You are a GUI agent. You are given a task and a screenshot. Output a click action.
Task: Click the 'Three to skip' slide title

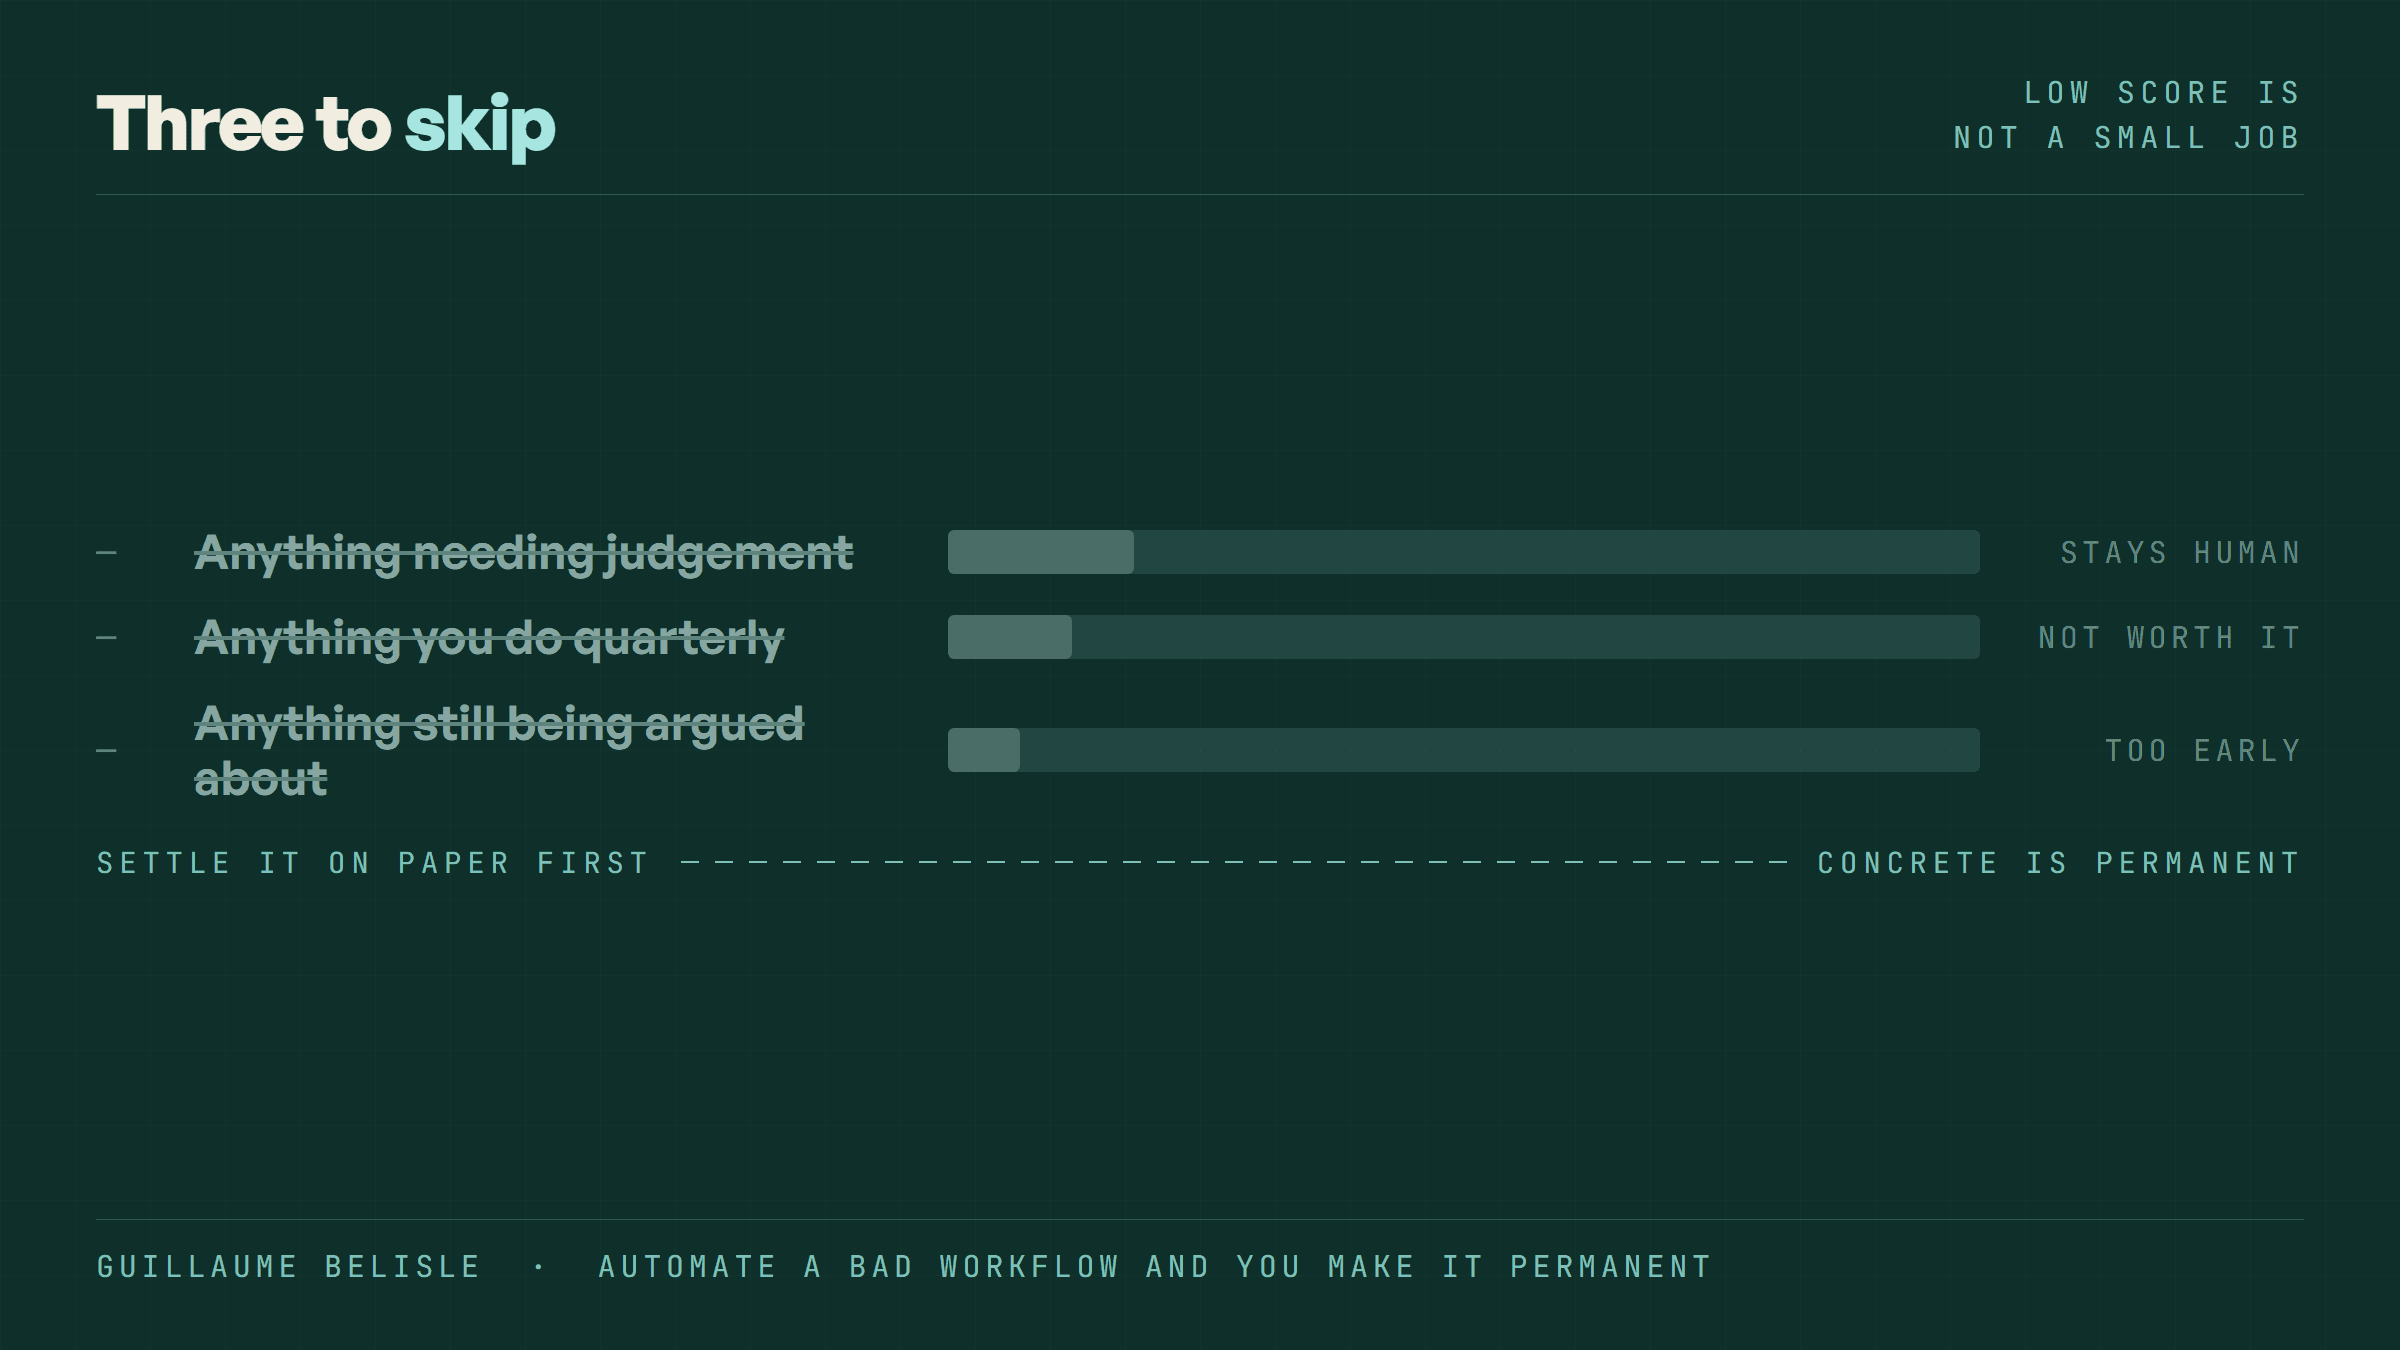326,125
